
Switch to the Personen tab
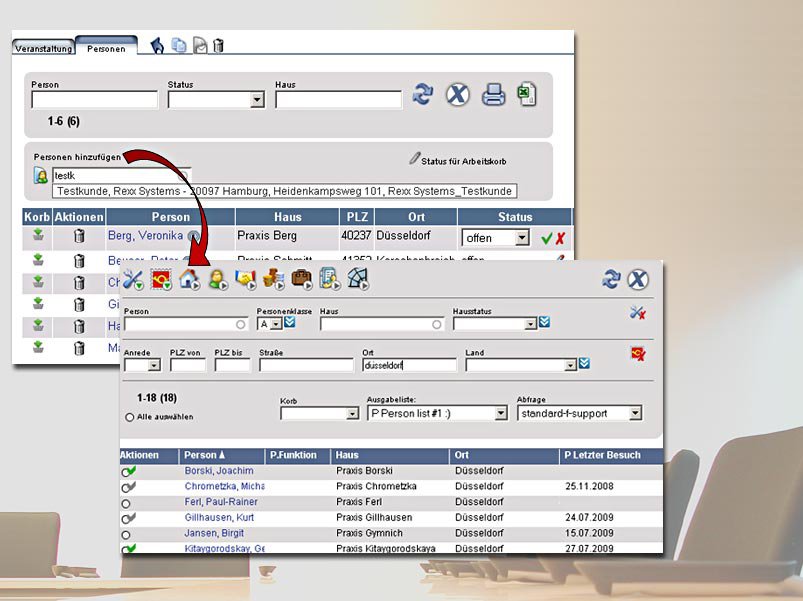(x=106, y=47)
